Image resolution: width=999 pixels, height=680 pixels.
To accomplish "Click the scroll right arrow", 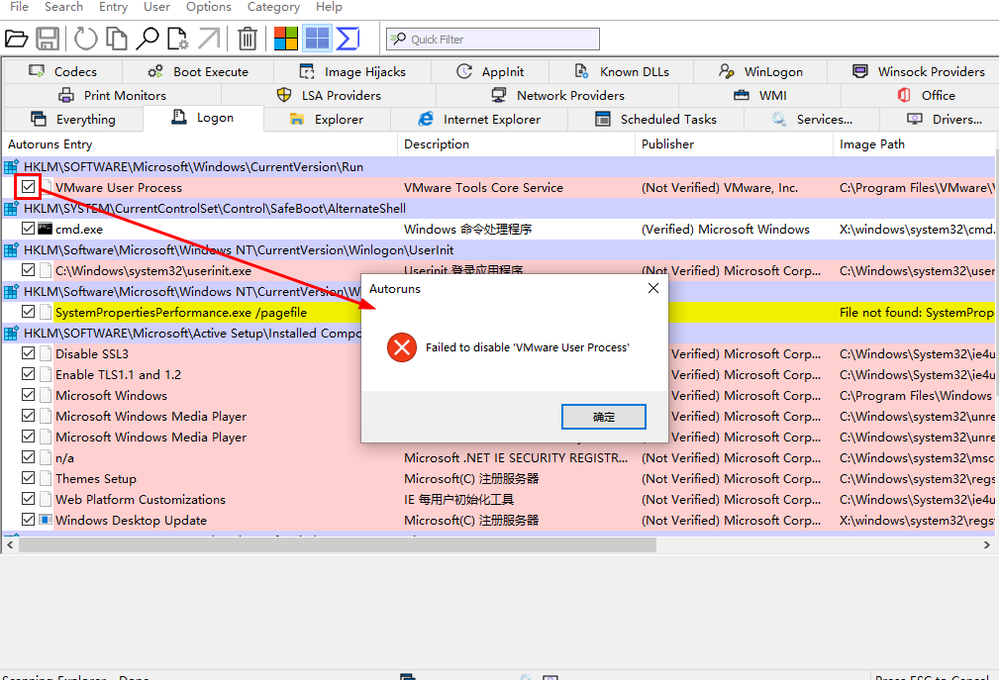I will 986,545.
